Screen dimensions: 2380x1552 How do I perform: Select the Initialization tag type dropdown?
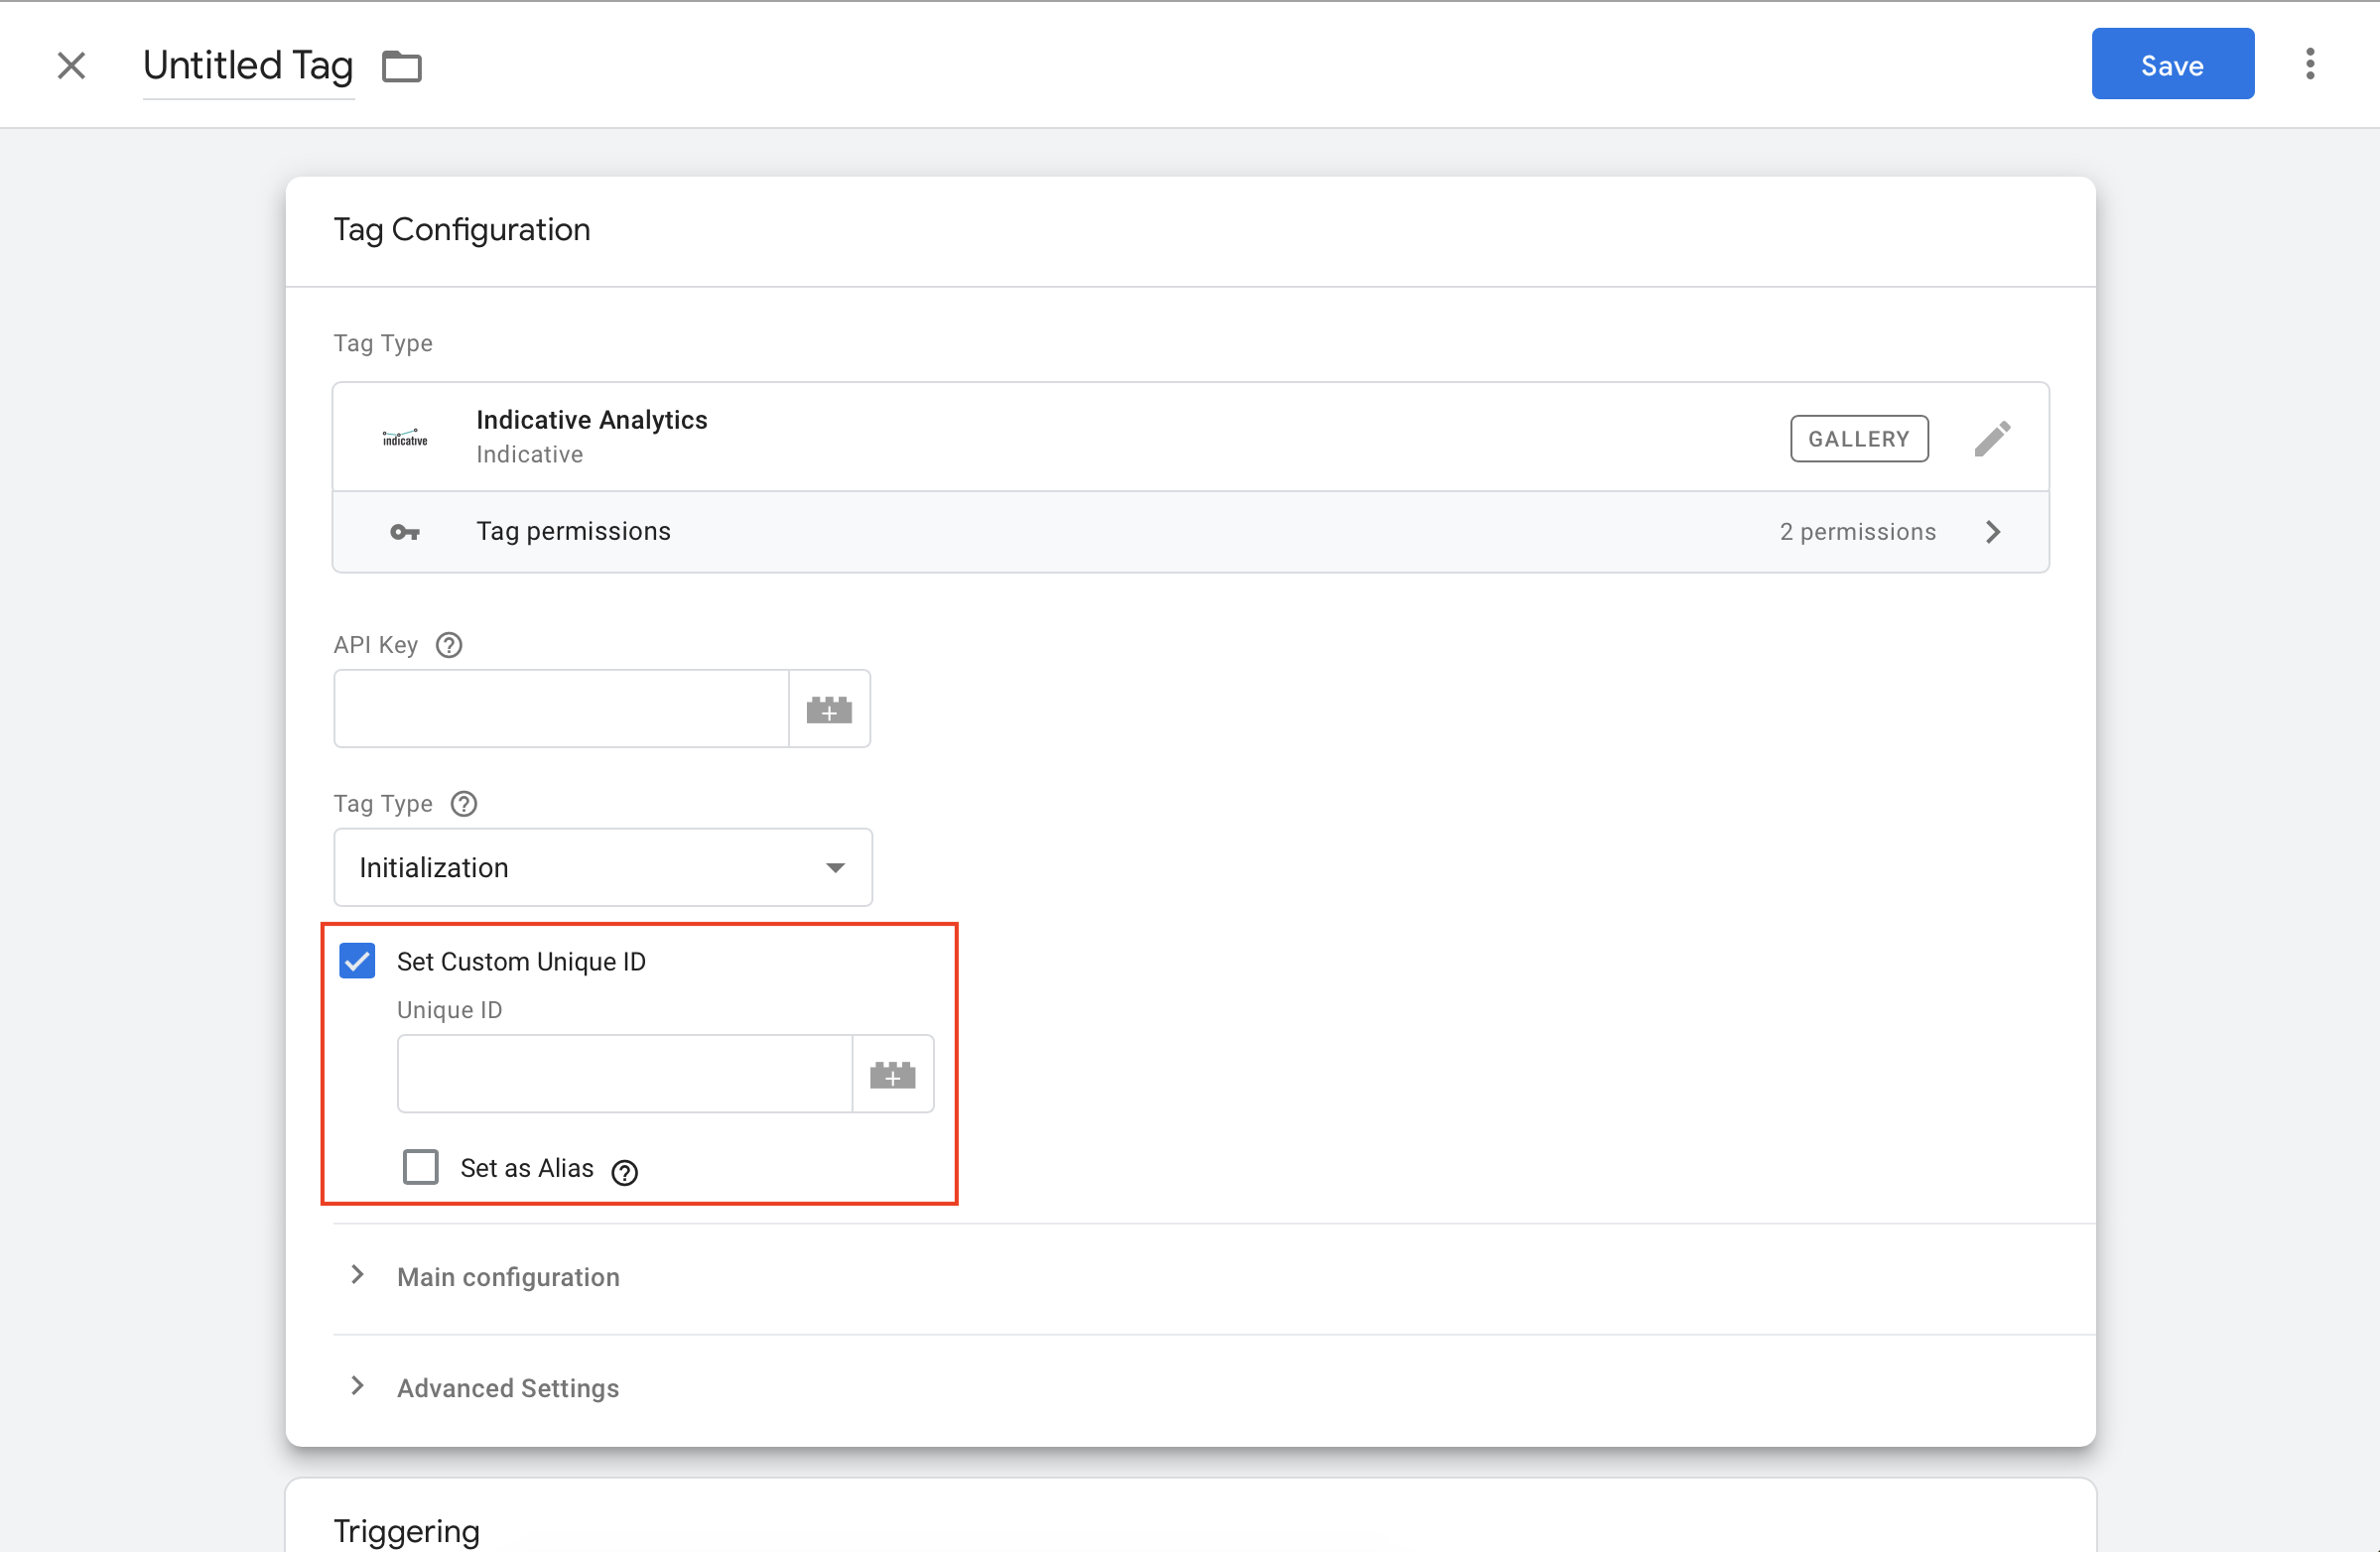603,867
